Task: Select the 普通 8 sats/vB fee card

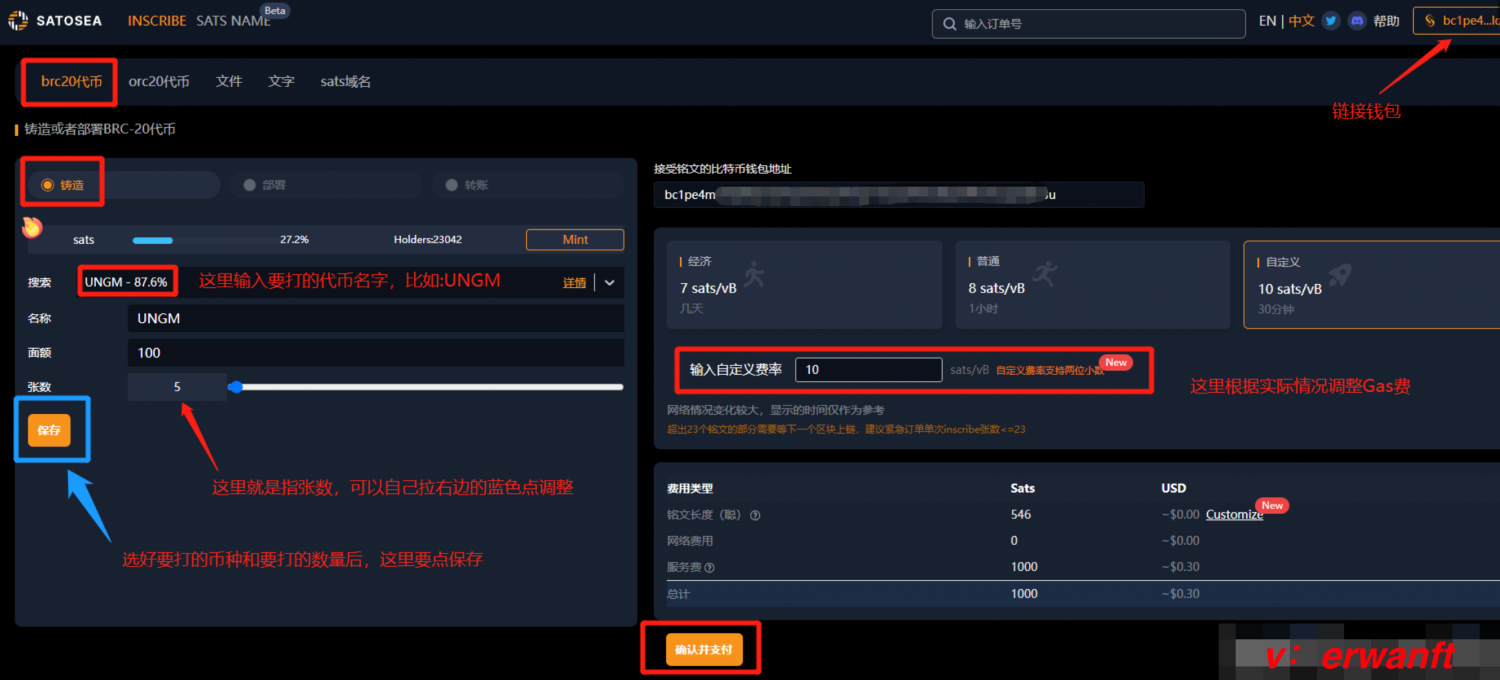Action: (1092, 285)
